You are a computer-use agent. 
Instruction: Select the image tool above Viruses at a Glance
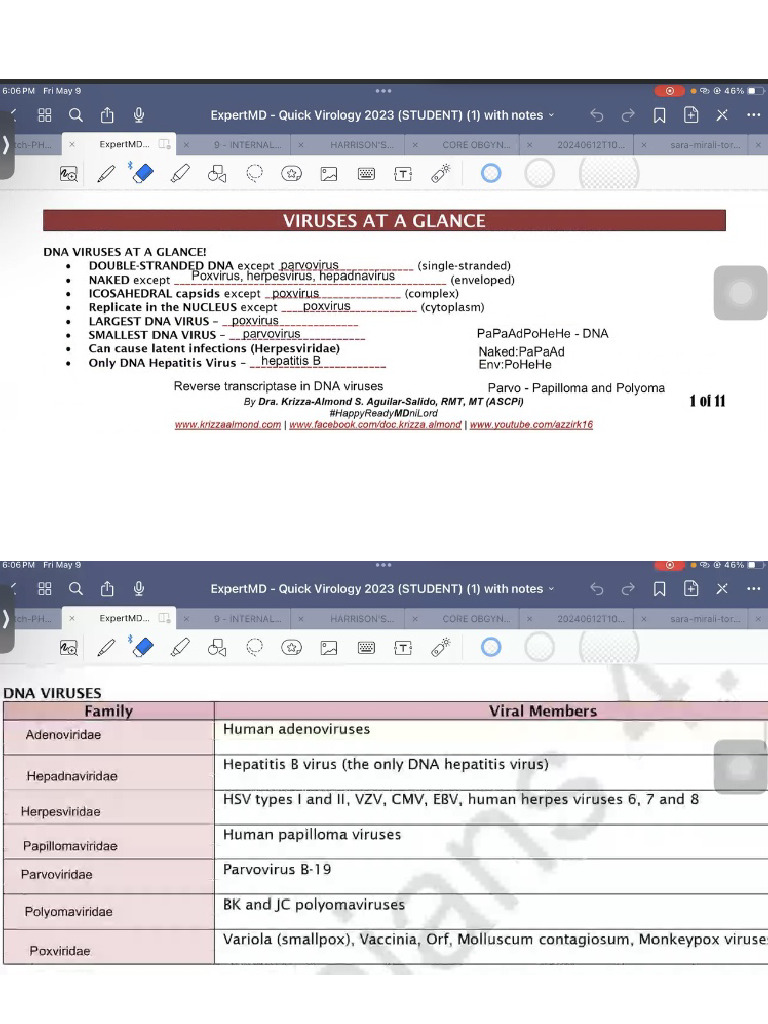(x=329, y=174)
